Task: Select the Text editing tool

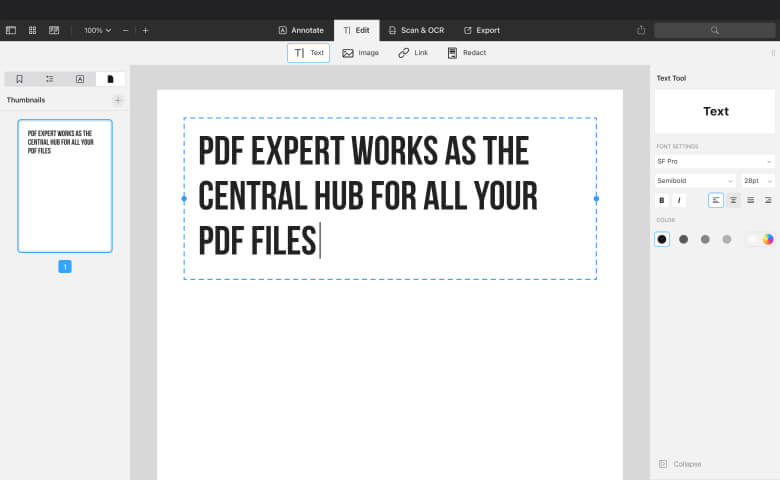Action: [308, 53]
